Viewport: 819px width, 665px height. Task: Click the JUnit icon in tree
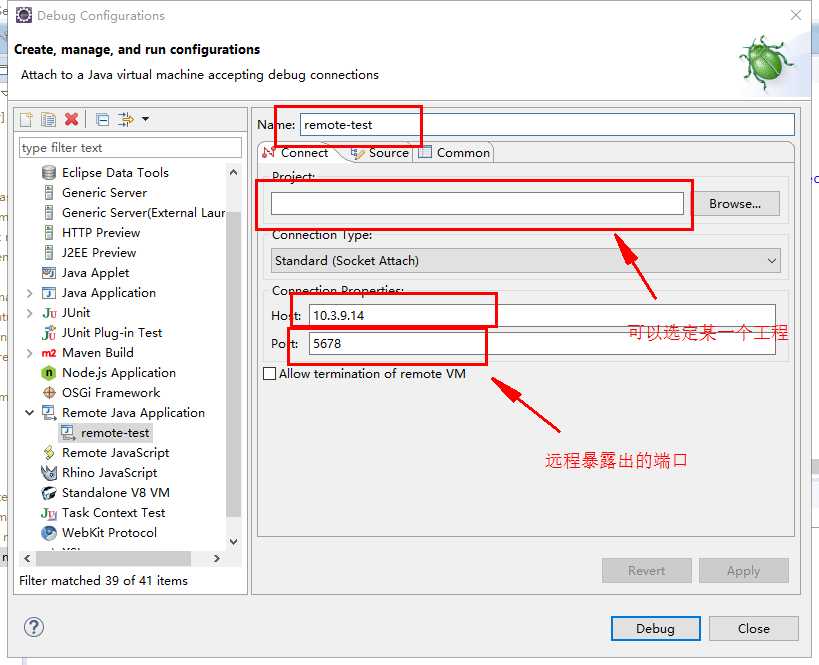click(x=49, y=313)
